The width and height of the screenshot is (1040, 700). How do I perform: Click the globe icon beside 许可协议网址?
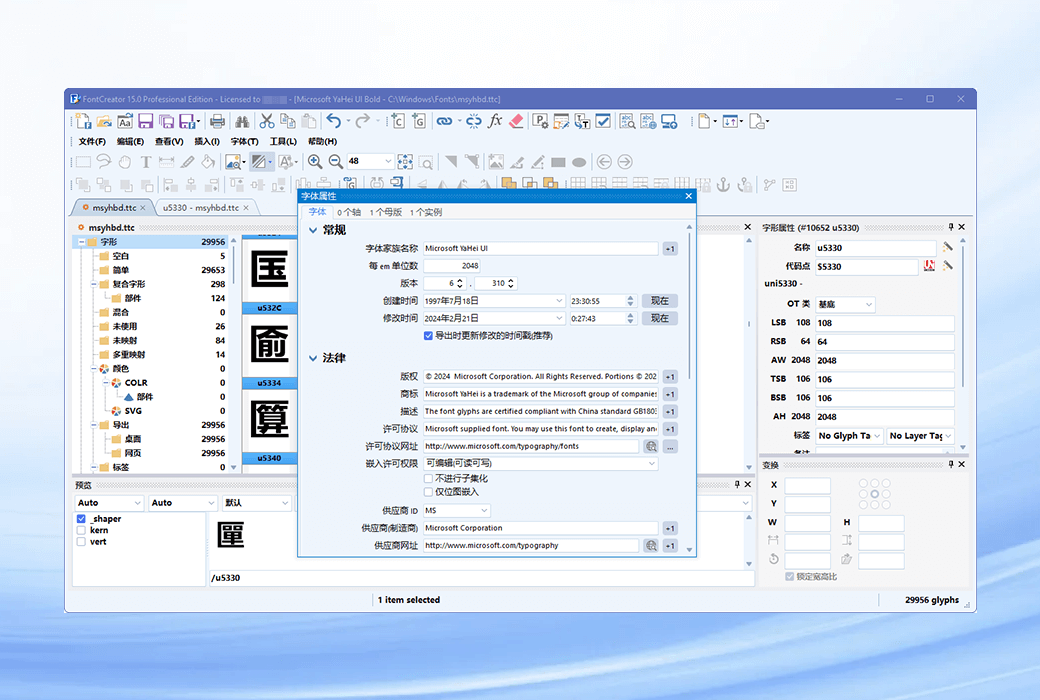[x=651, y=447]
